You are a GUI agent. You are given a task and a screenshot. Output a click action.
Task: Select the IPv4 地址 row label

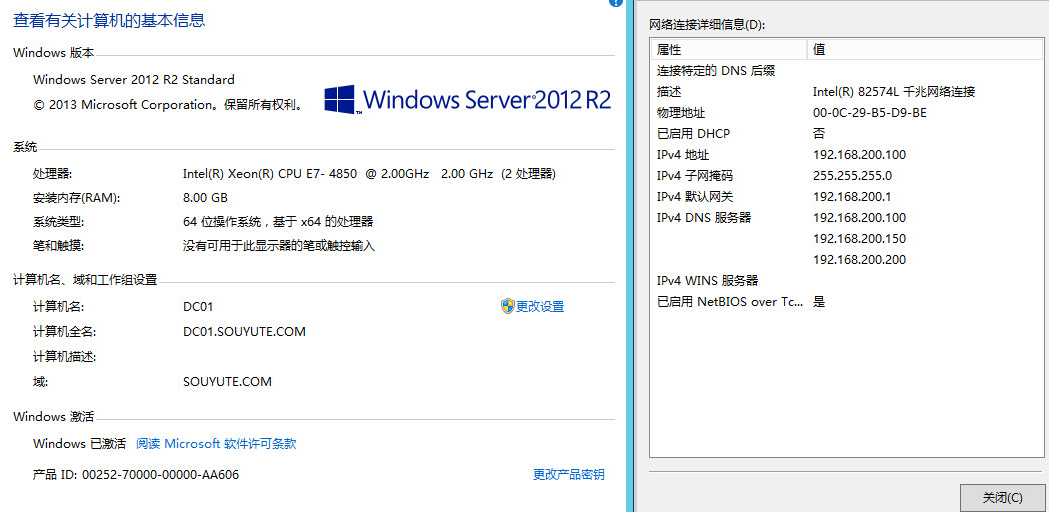(x=682, y=155)
